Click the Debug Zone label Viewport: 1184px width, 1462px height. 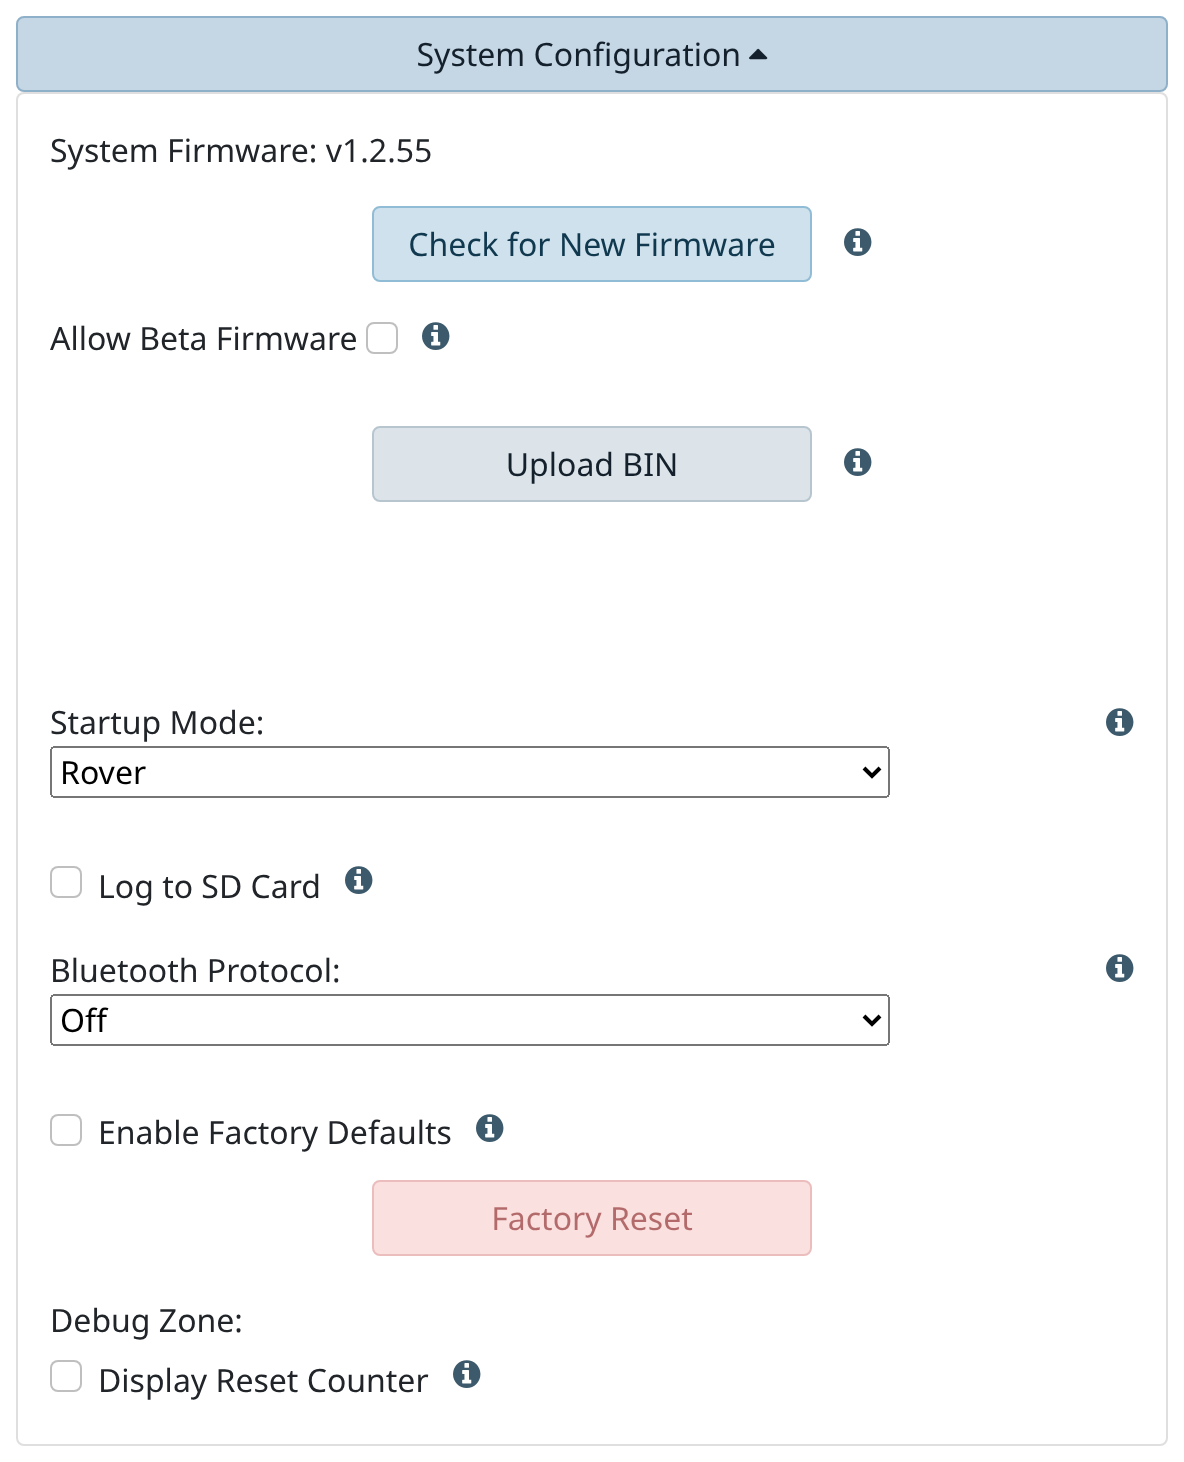(147, 1321)
